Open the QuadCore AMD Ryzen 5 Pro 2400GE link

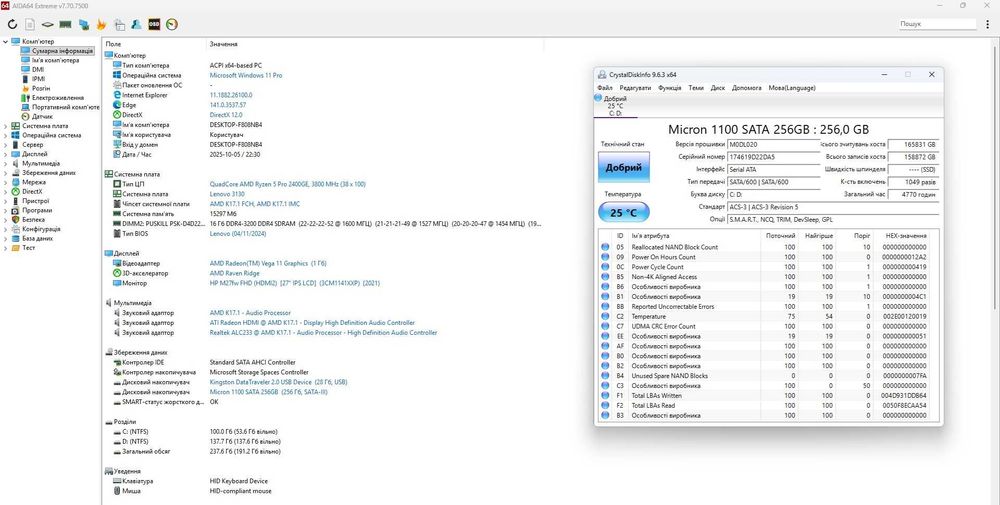pos(288,184)
